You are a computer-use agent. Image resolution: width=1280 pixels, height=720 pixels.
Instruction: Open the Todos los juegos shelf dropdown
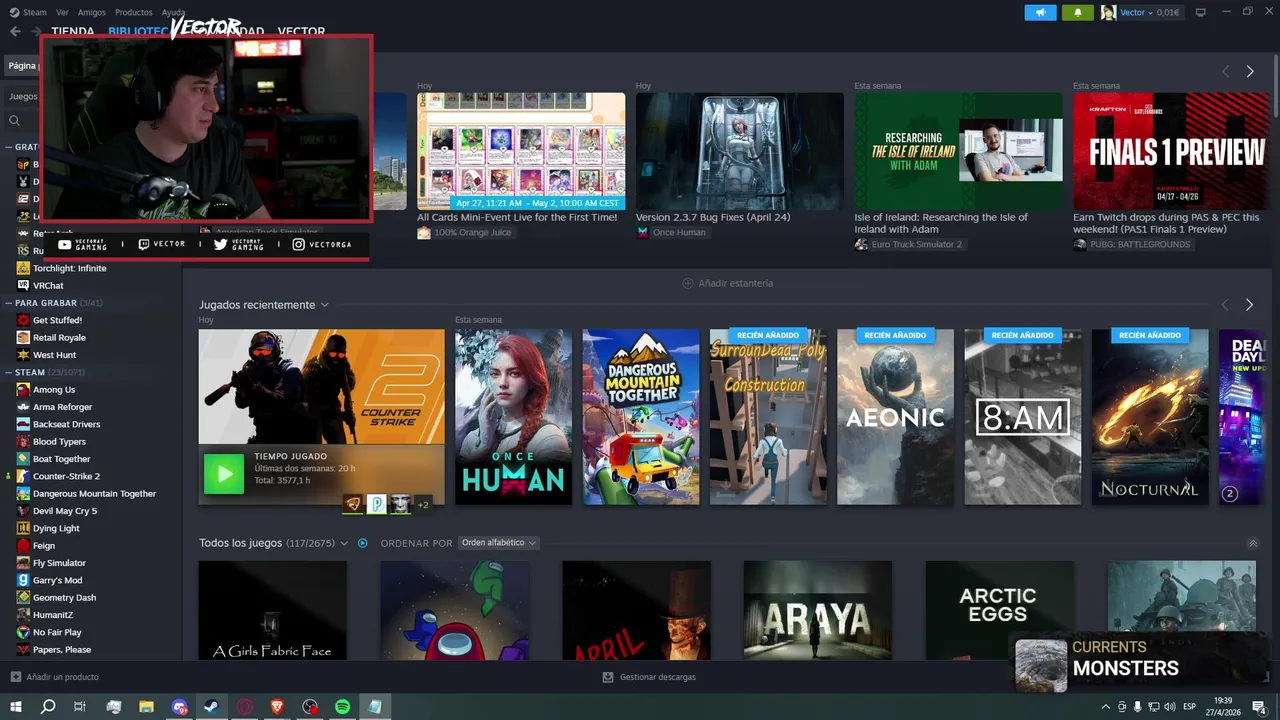[344, 543]
